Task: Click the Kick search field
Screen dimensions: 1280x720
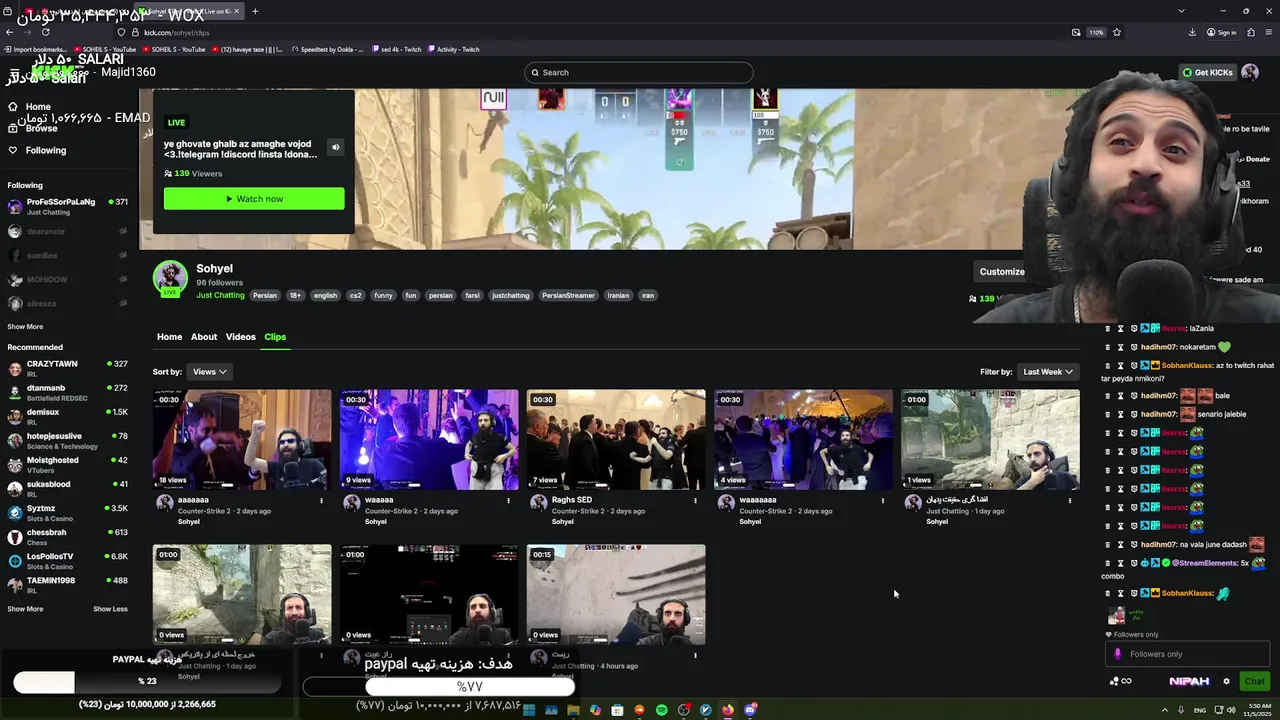Action: [x=638, y=72]
